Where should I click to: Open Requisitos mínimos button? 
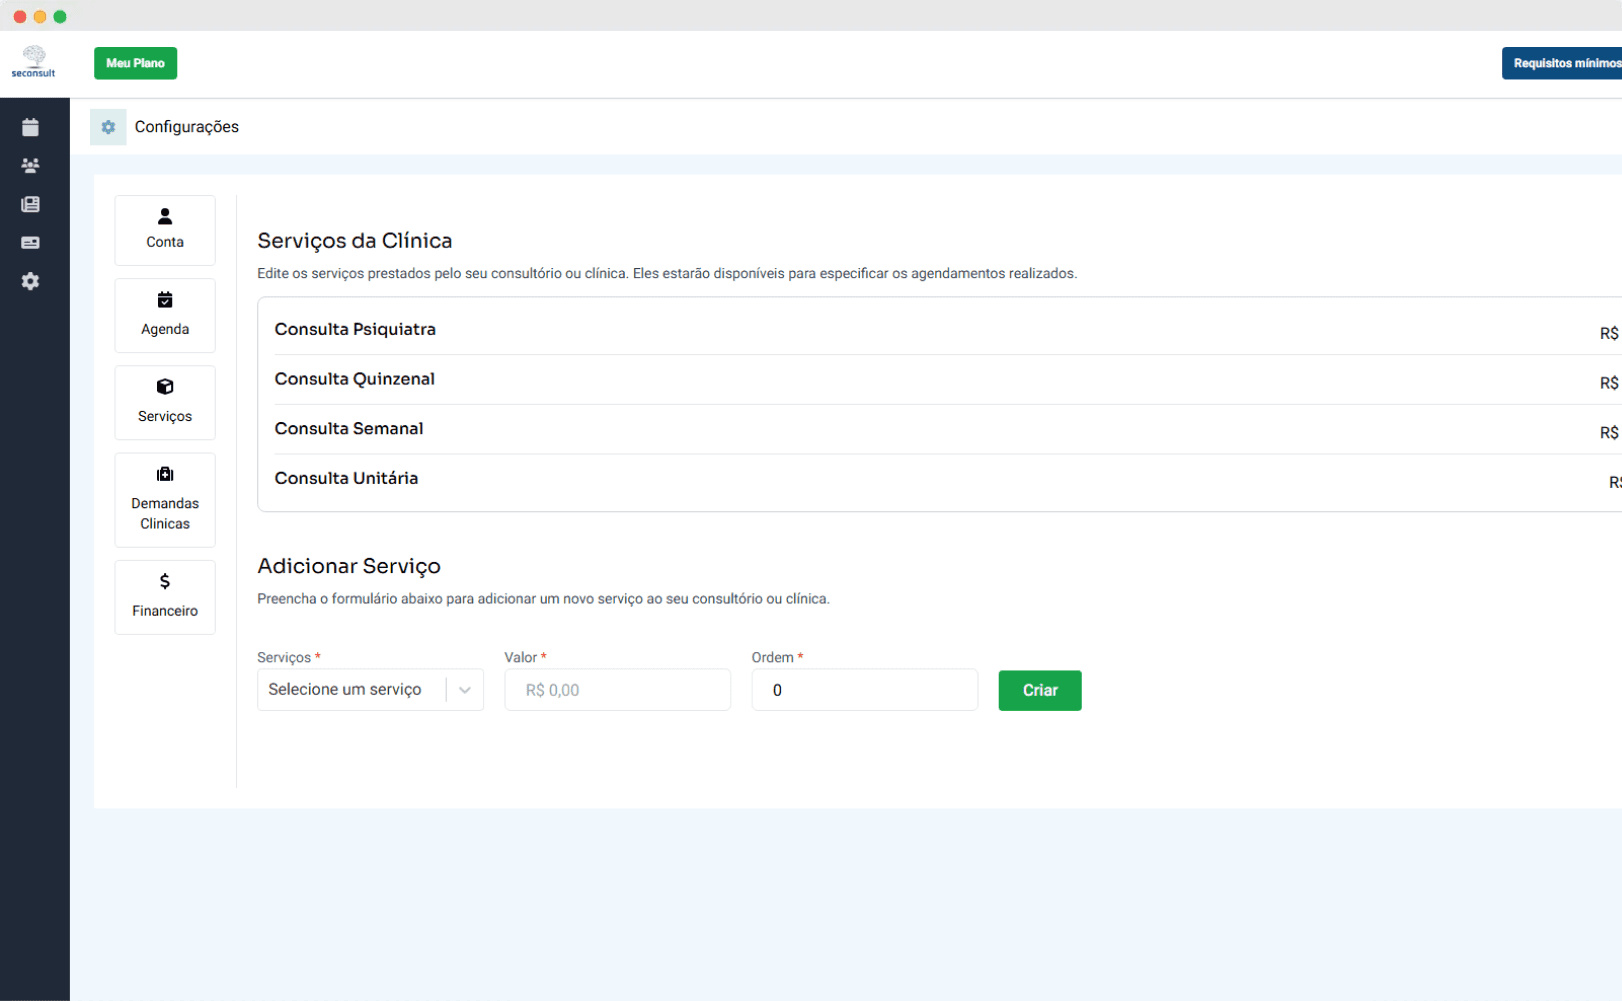(x=1563, y=63)
